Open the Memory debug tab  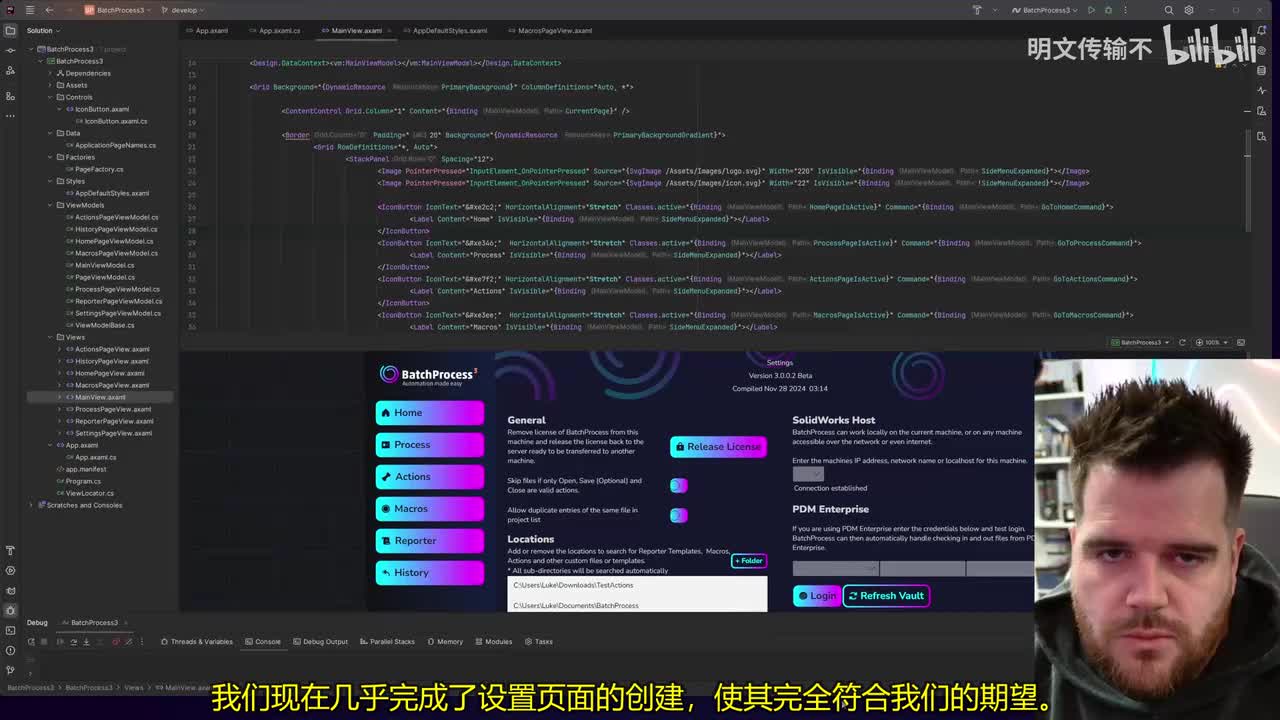point(445,641)
